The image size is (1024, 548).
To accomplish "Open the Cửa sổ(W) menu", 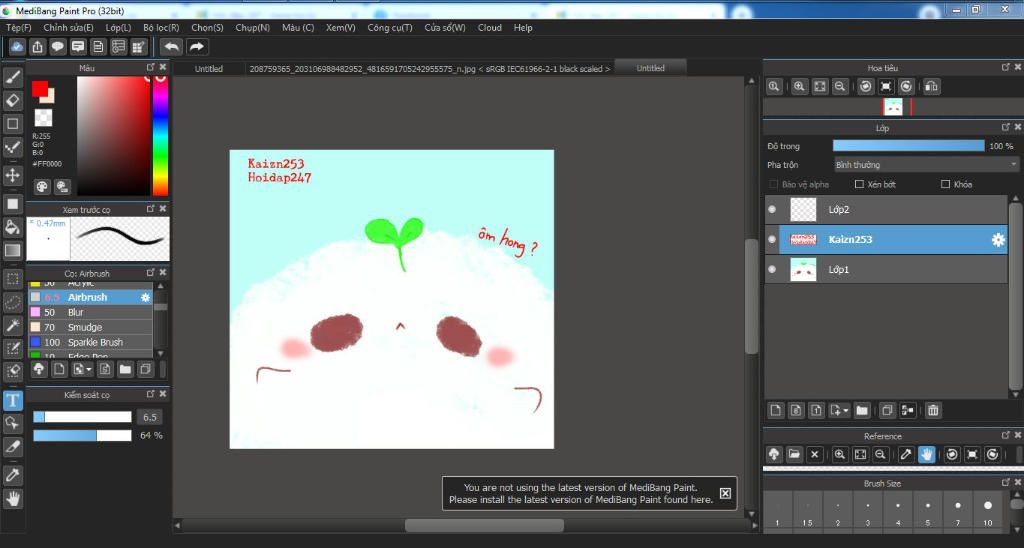I will pyautogui.click(x=445, y=27).
